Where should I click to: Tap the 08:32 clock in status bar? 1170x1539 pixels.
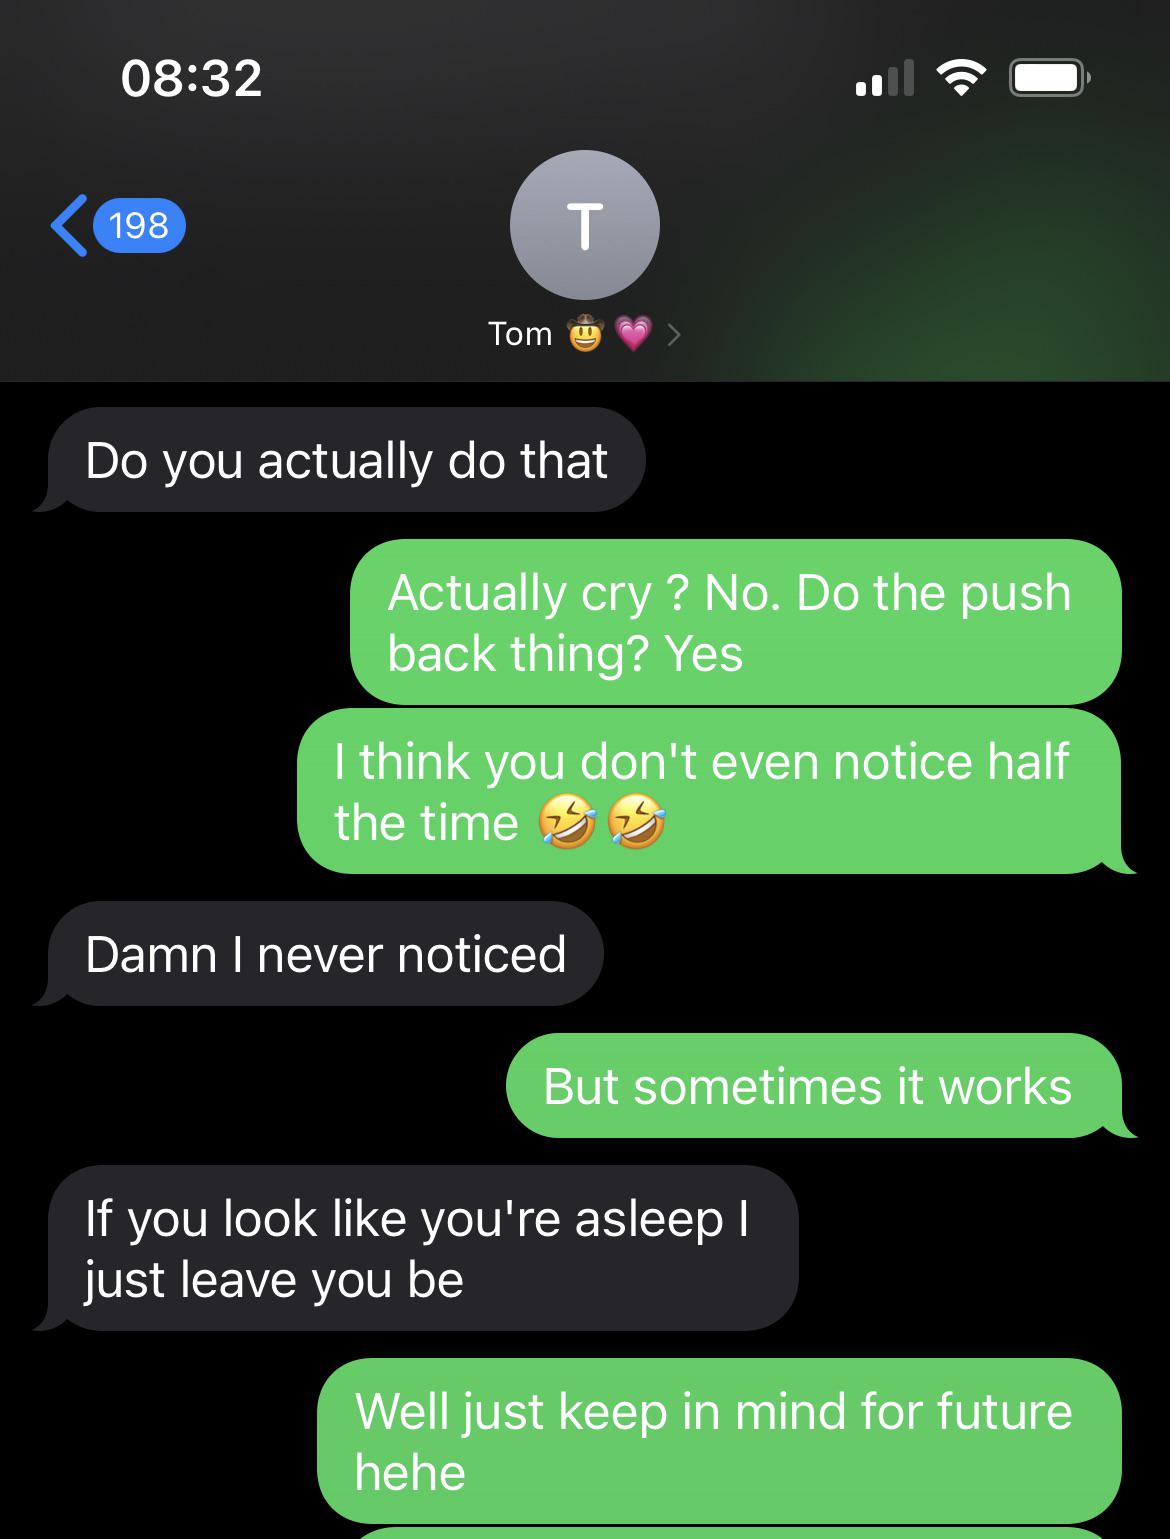pos(192,78)
